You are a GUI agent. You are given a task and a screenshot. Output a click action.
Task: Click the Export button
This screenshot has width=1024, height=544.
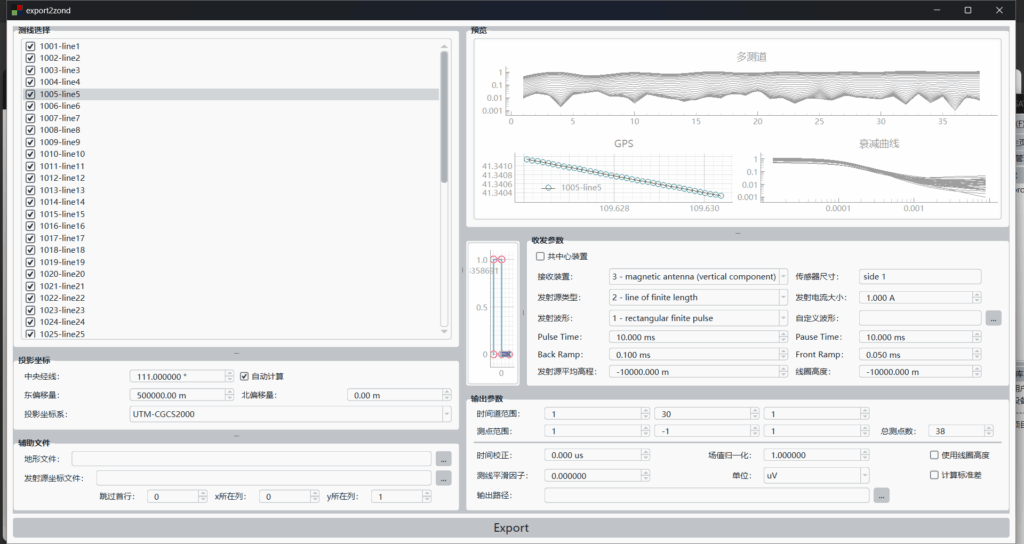coord(511,527)
